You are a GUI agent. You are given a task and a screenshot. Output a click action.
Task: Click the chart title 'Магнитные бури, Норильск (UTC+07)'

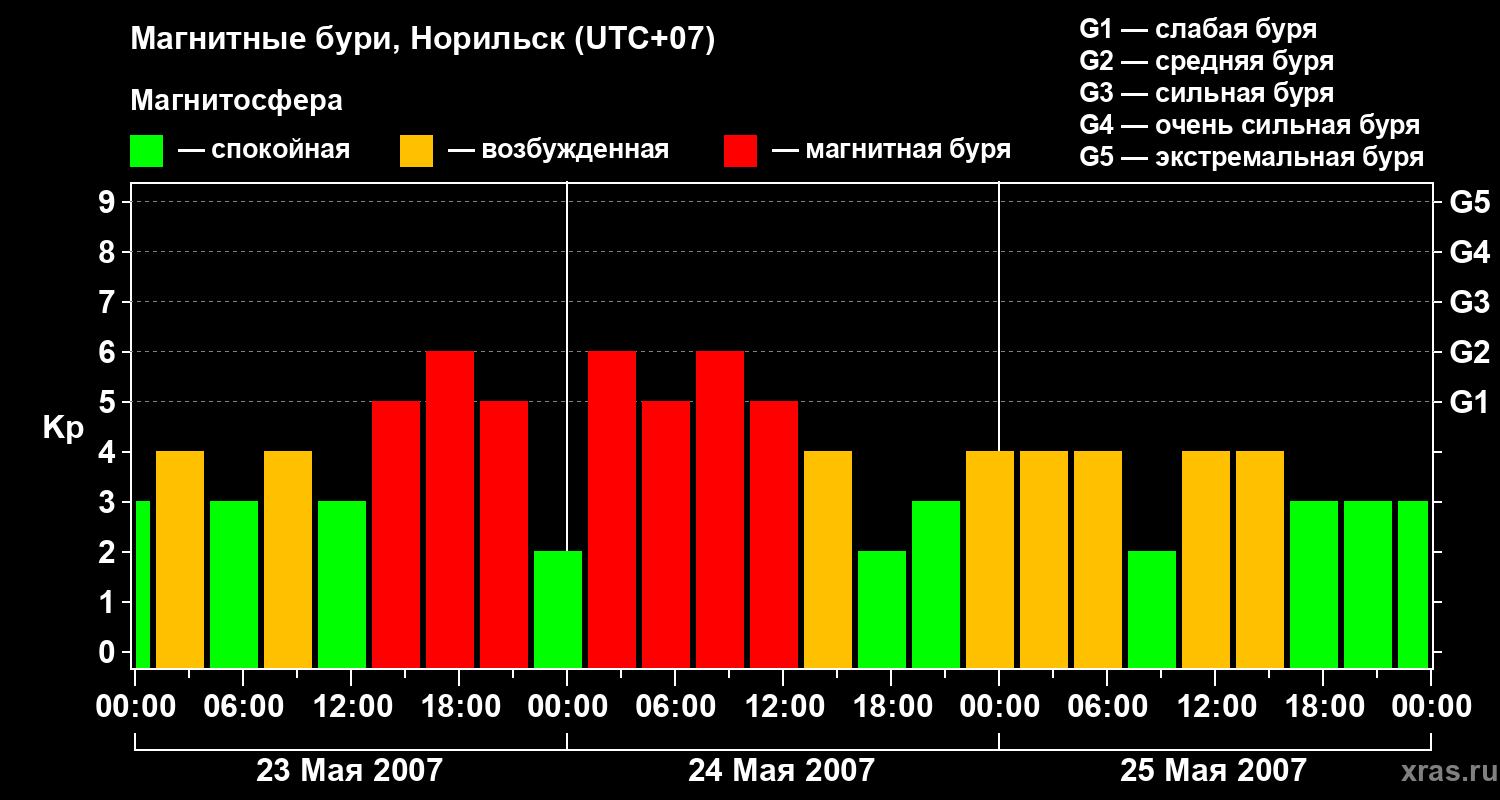(423, 40)
